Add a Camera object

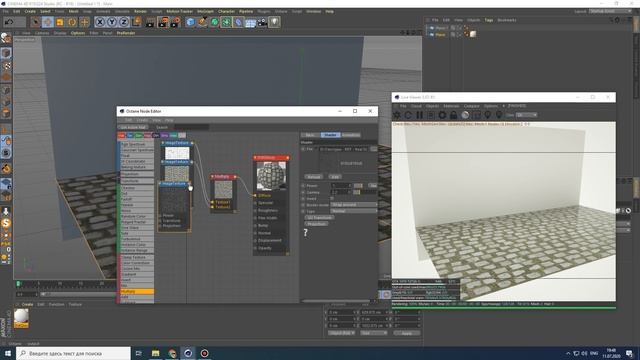coord(262,22)
